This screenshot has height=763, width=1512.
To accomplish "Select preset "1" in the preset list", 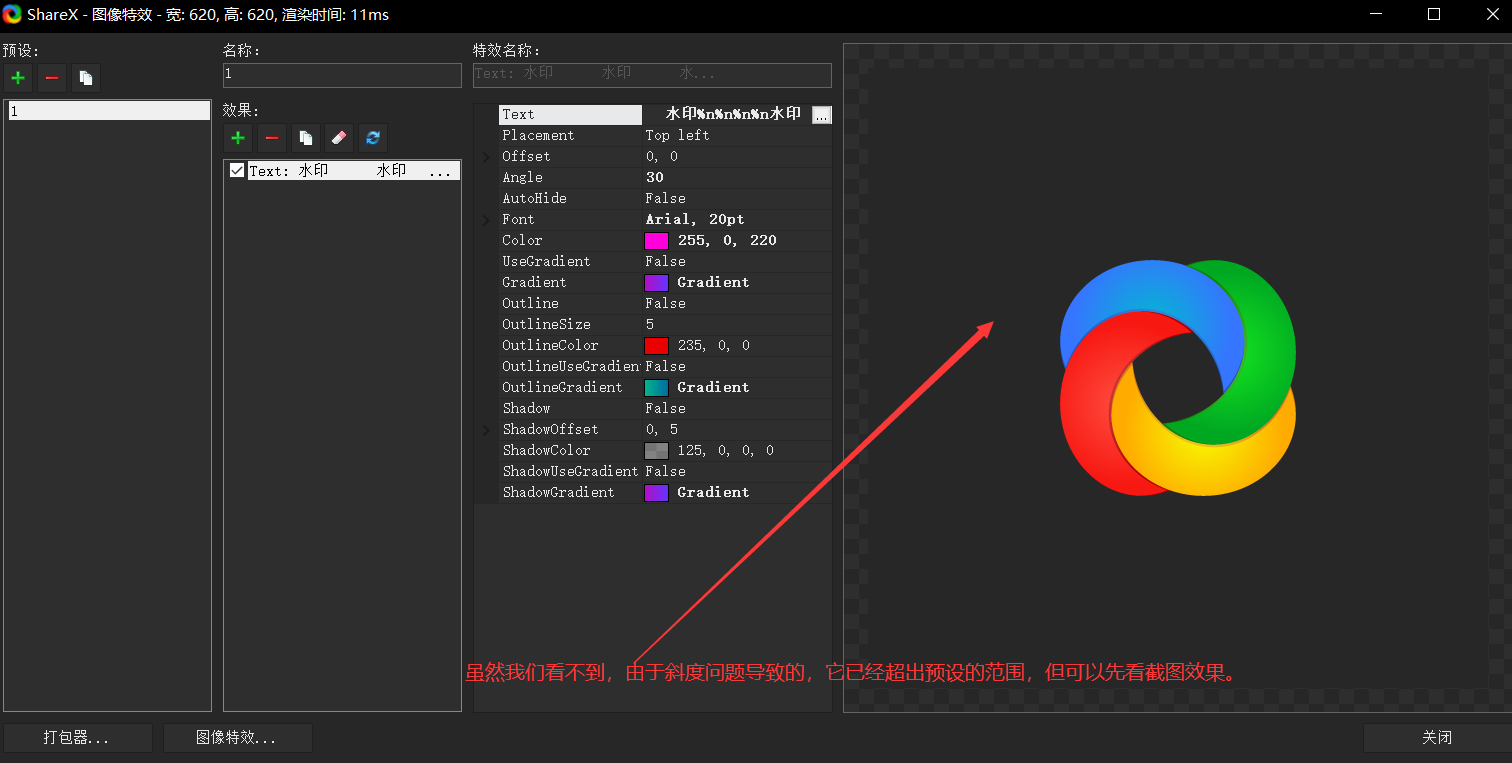I will tap(107, 111).
